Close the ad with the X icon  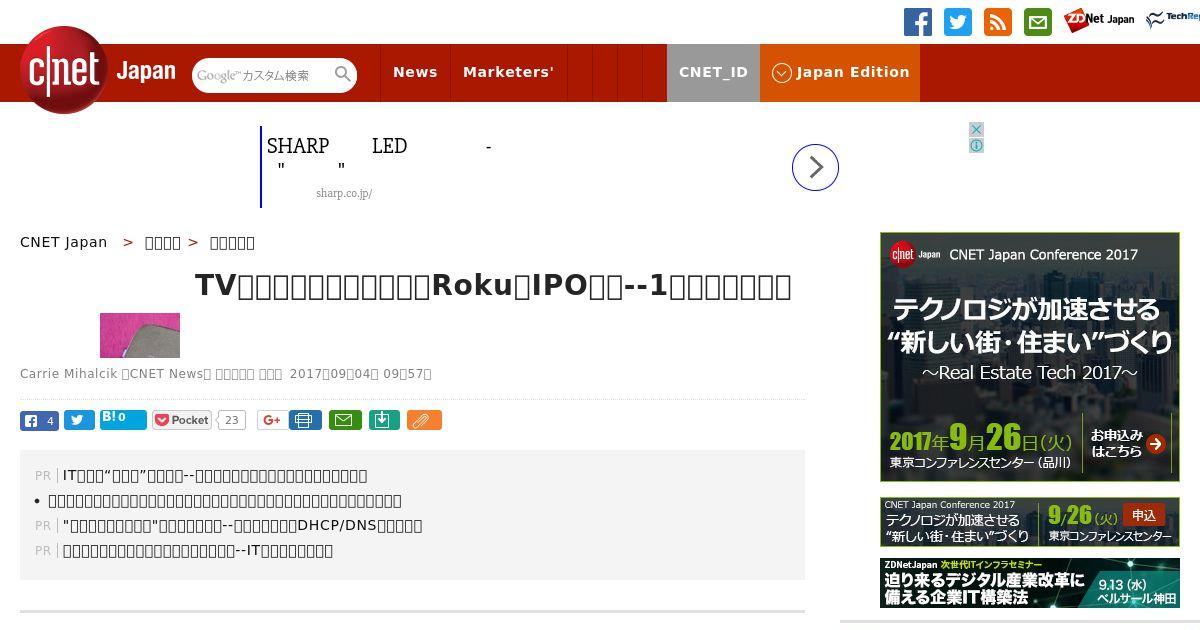click(976, 129)
